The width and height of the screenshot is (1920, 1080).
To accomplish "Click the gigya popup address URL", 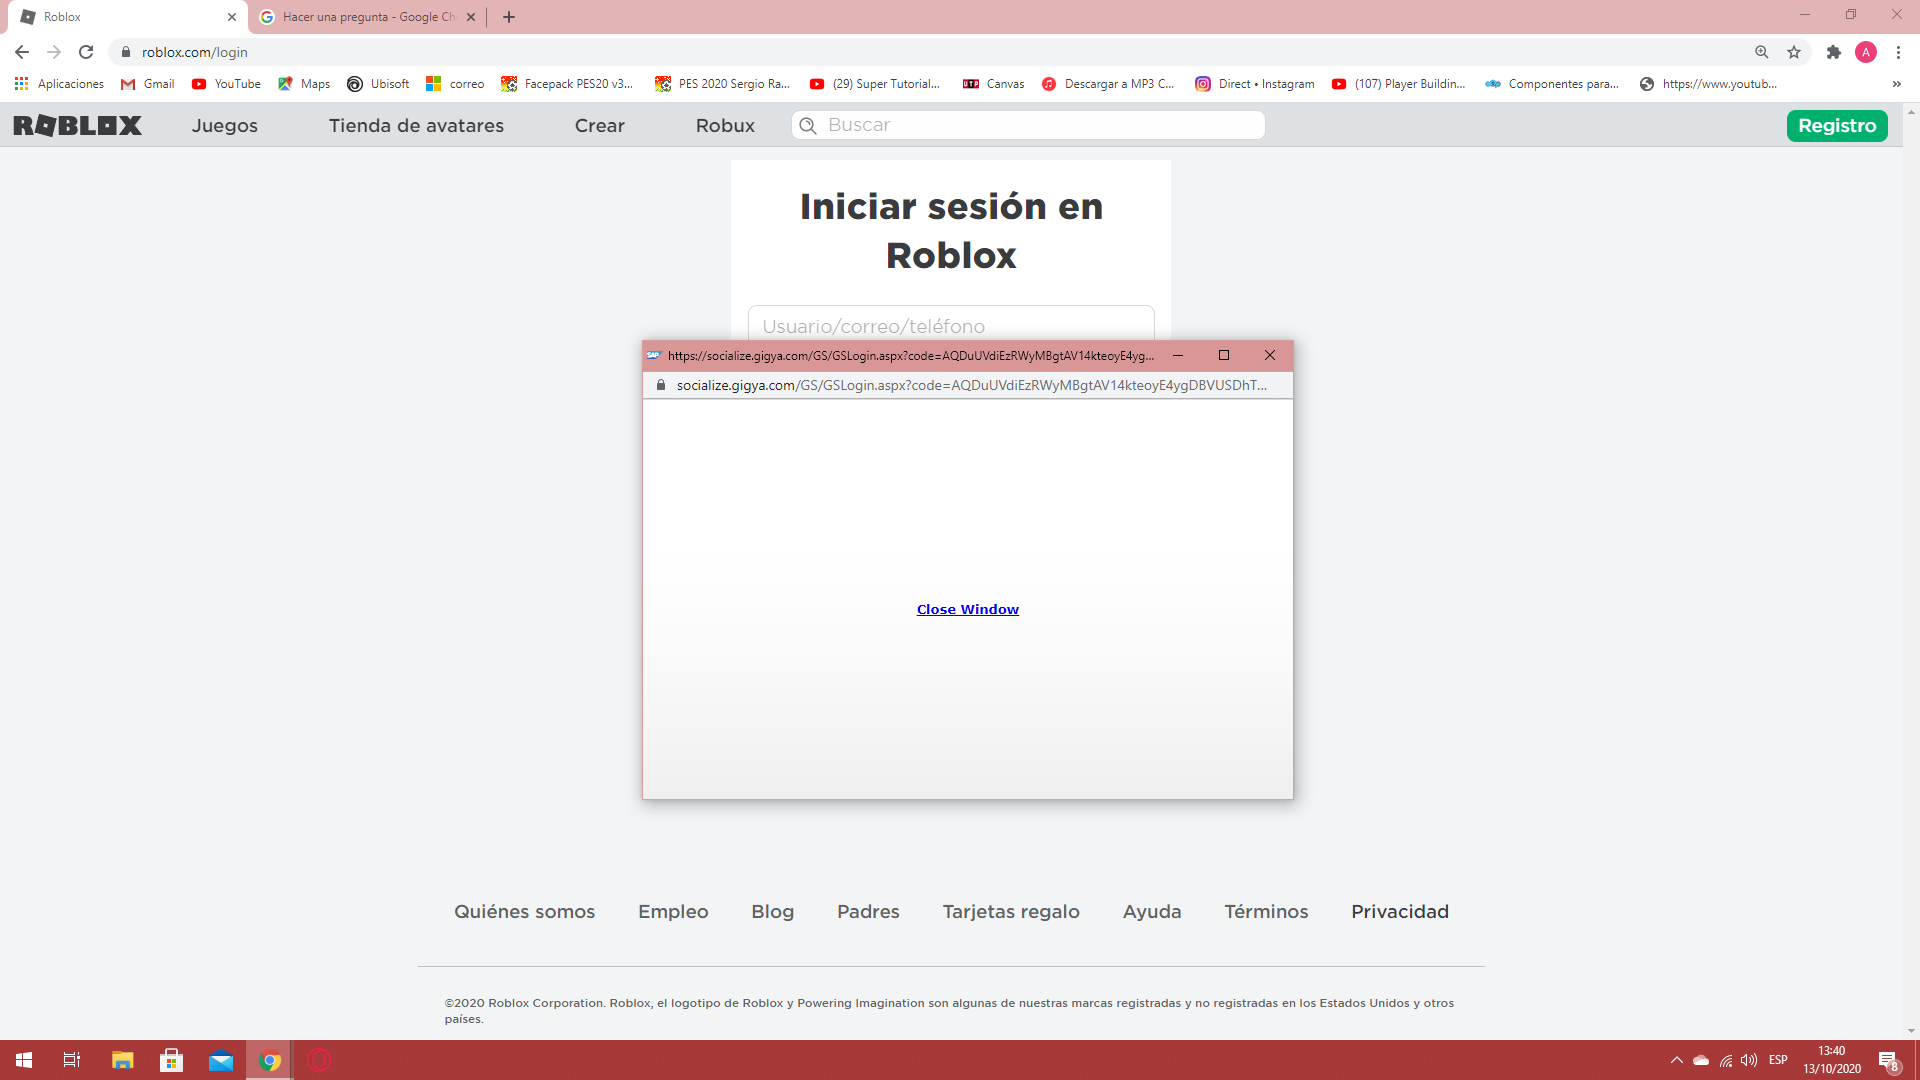I will tap(971, 385).
